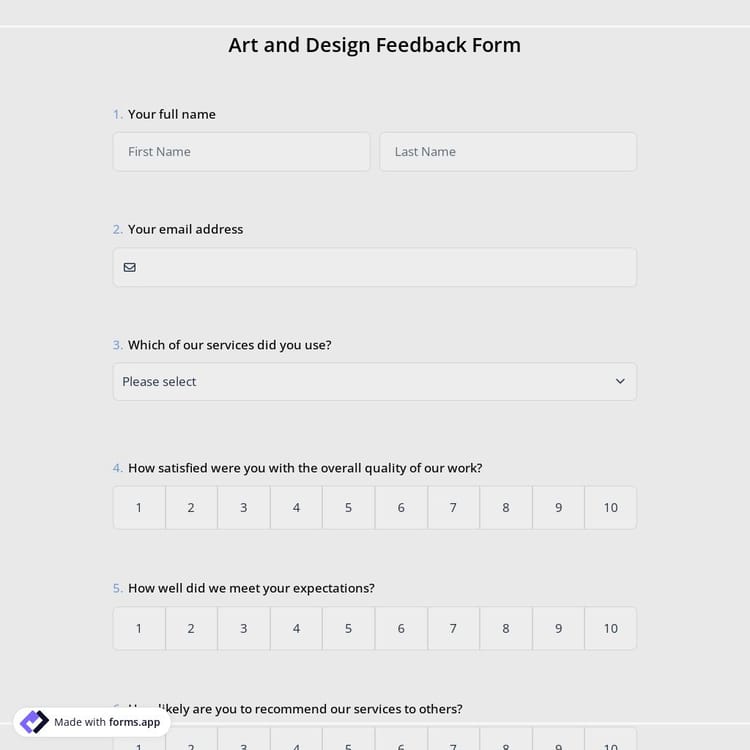Choose 6 for overall quality of work
The width and height of the screenshot is (750, 750).
pos(401,508)
